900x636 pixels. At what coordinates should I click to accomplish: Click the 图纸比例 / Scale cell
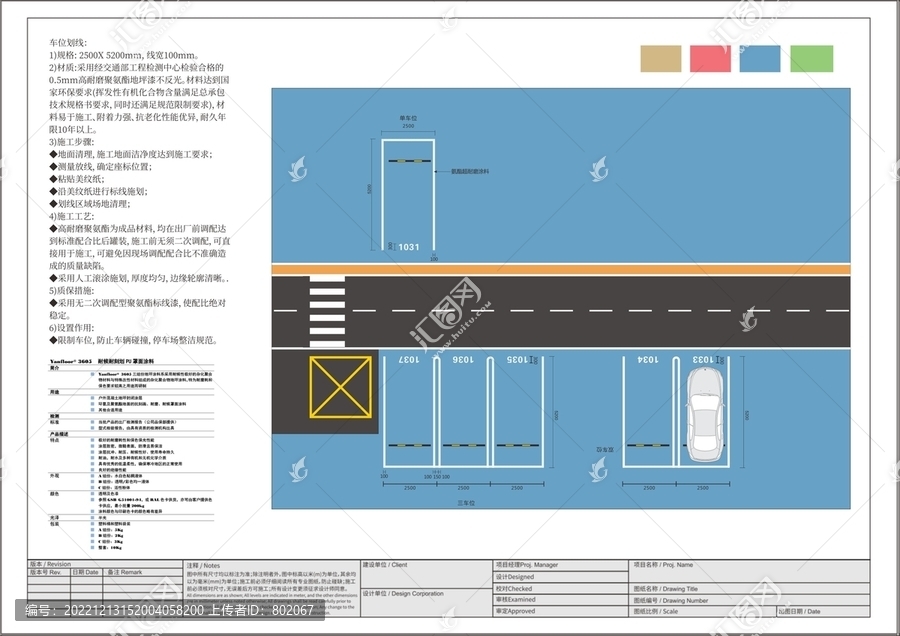coord(703,611)
